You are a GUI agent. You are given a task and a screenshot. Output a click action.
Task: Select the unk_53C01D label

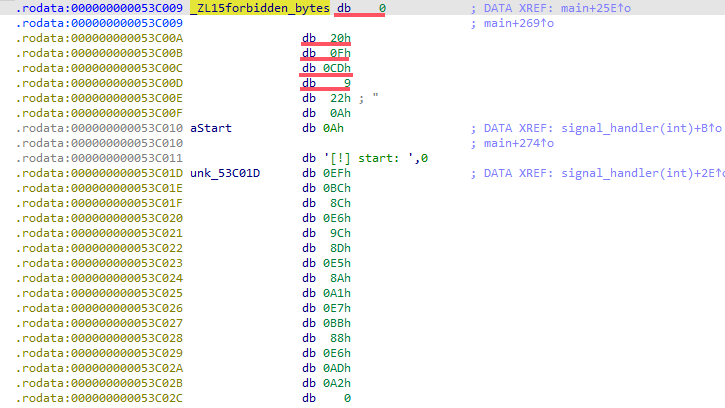227,173
